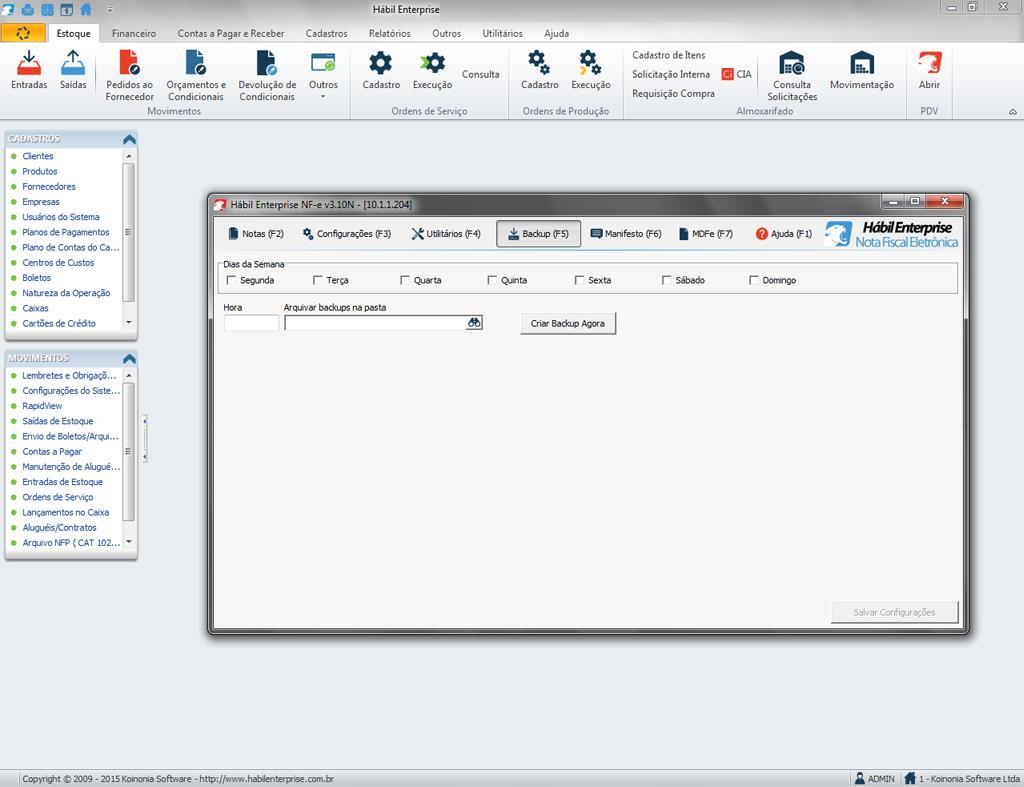Open Ajuda (F1) help
1024x787 pixels.
pos(784,234)
